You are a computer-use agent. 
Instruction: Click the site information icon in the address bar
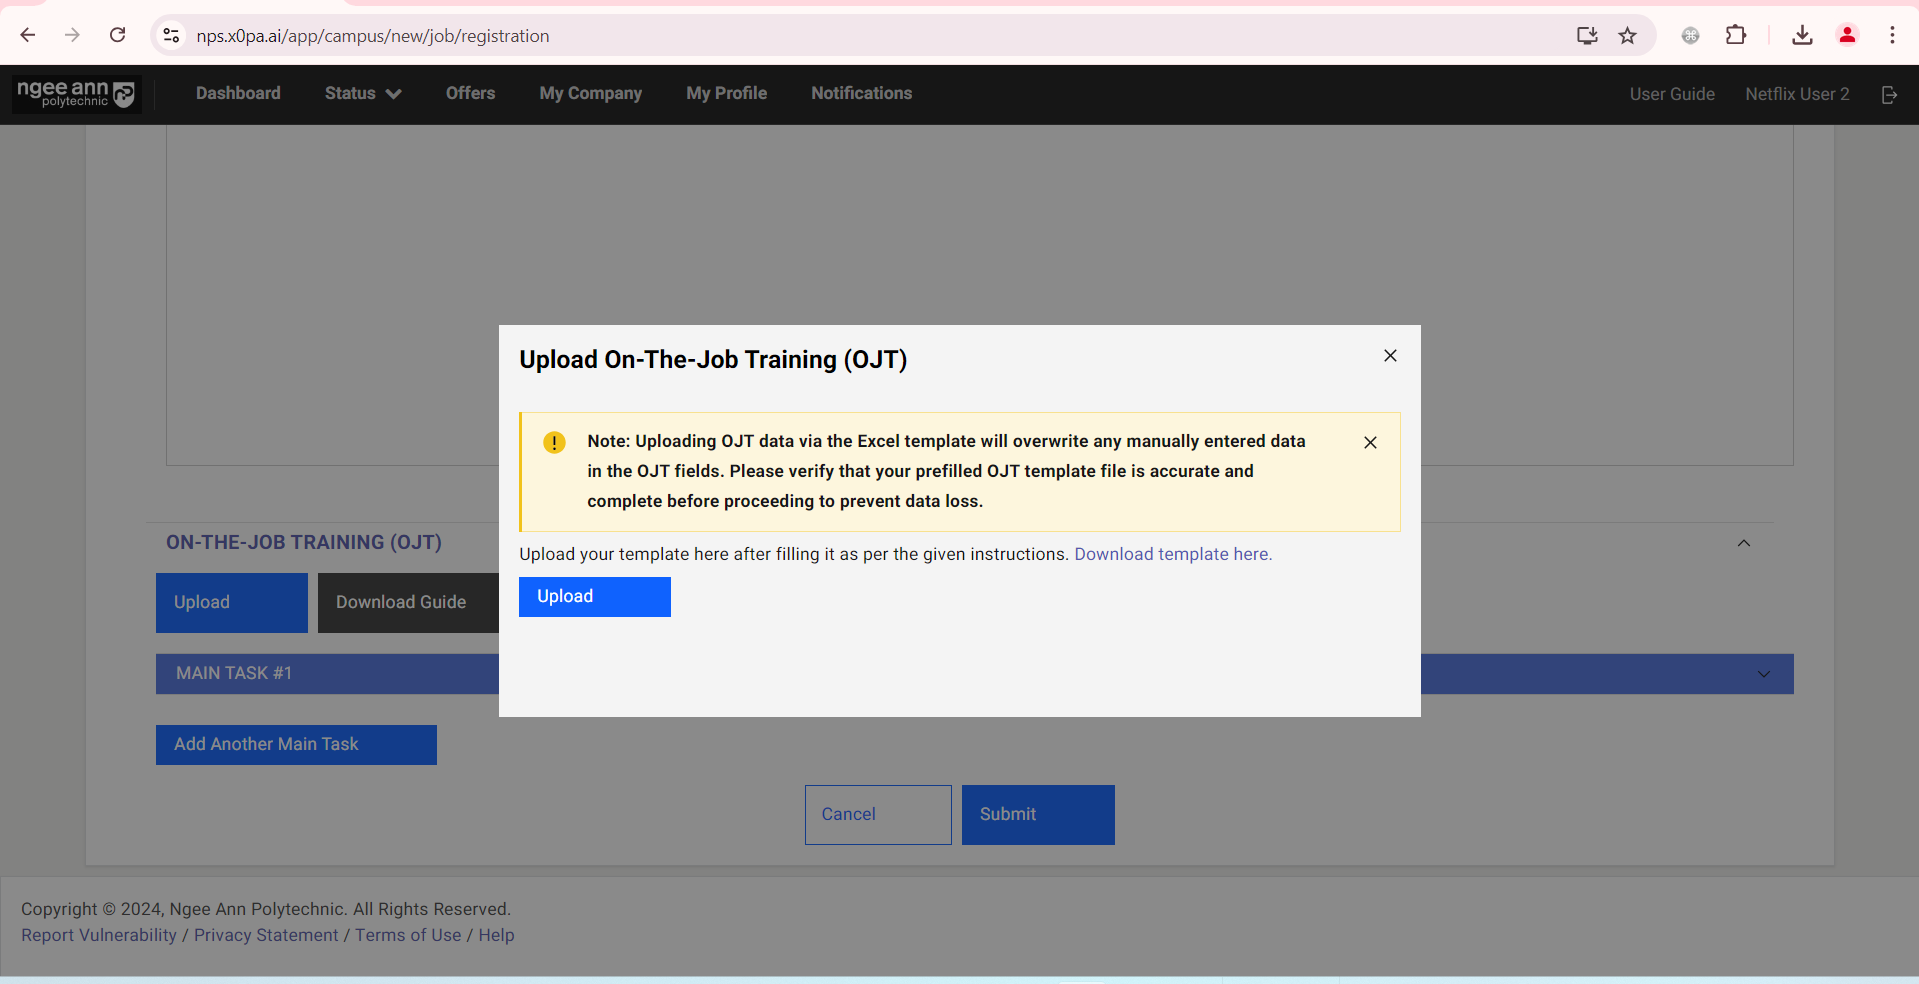point(171,36)
